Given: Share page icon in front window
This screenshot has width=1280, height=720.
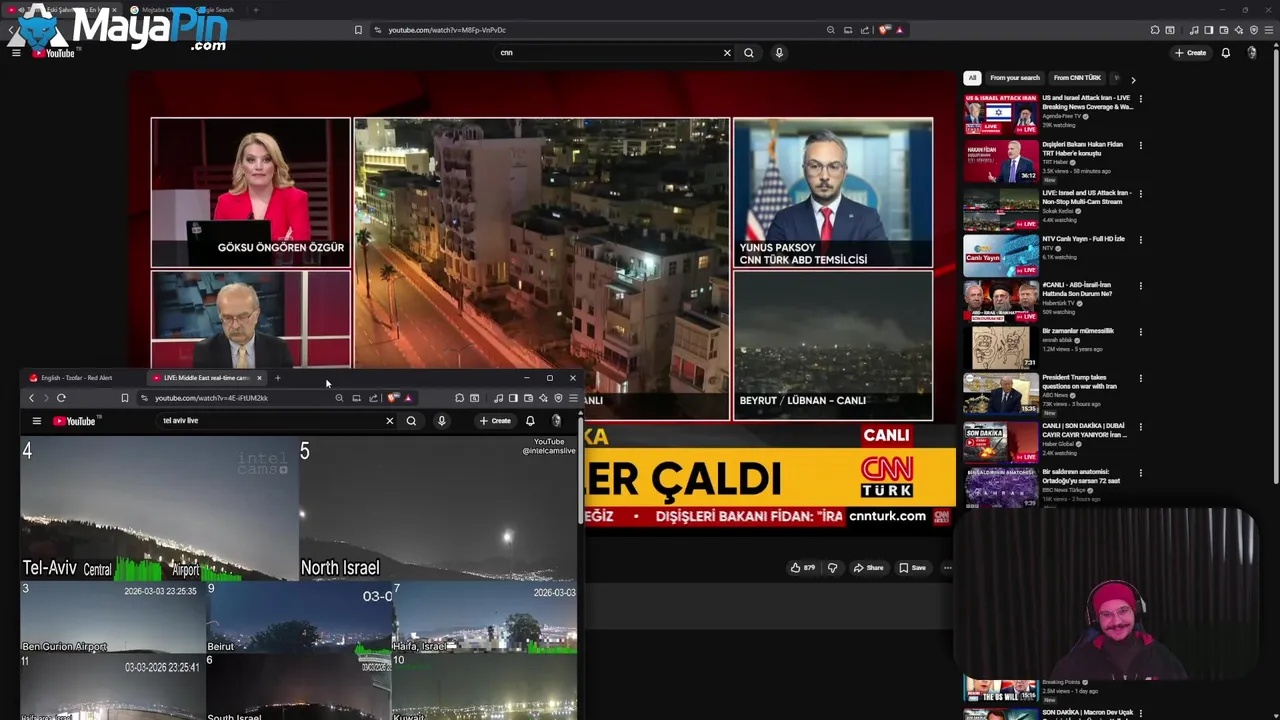Looking at the screenshot, I should (x=373, y=398).
